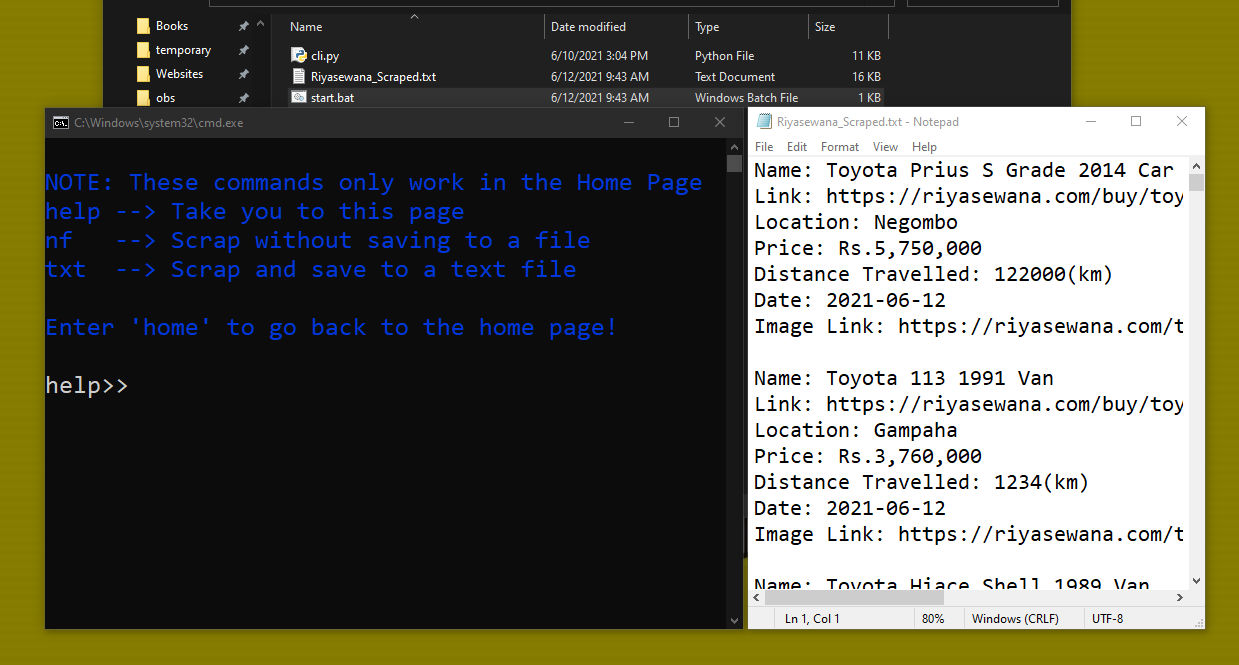
Task: Open the Notepad Format menu
Action: [840, 147]
